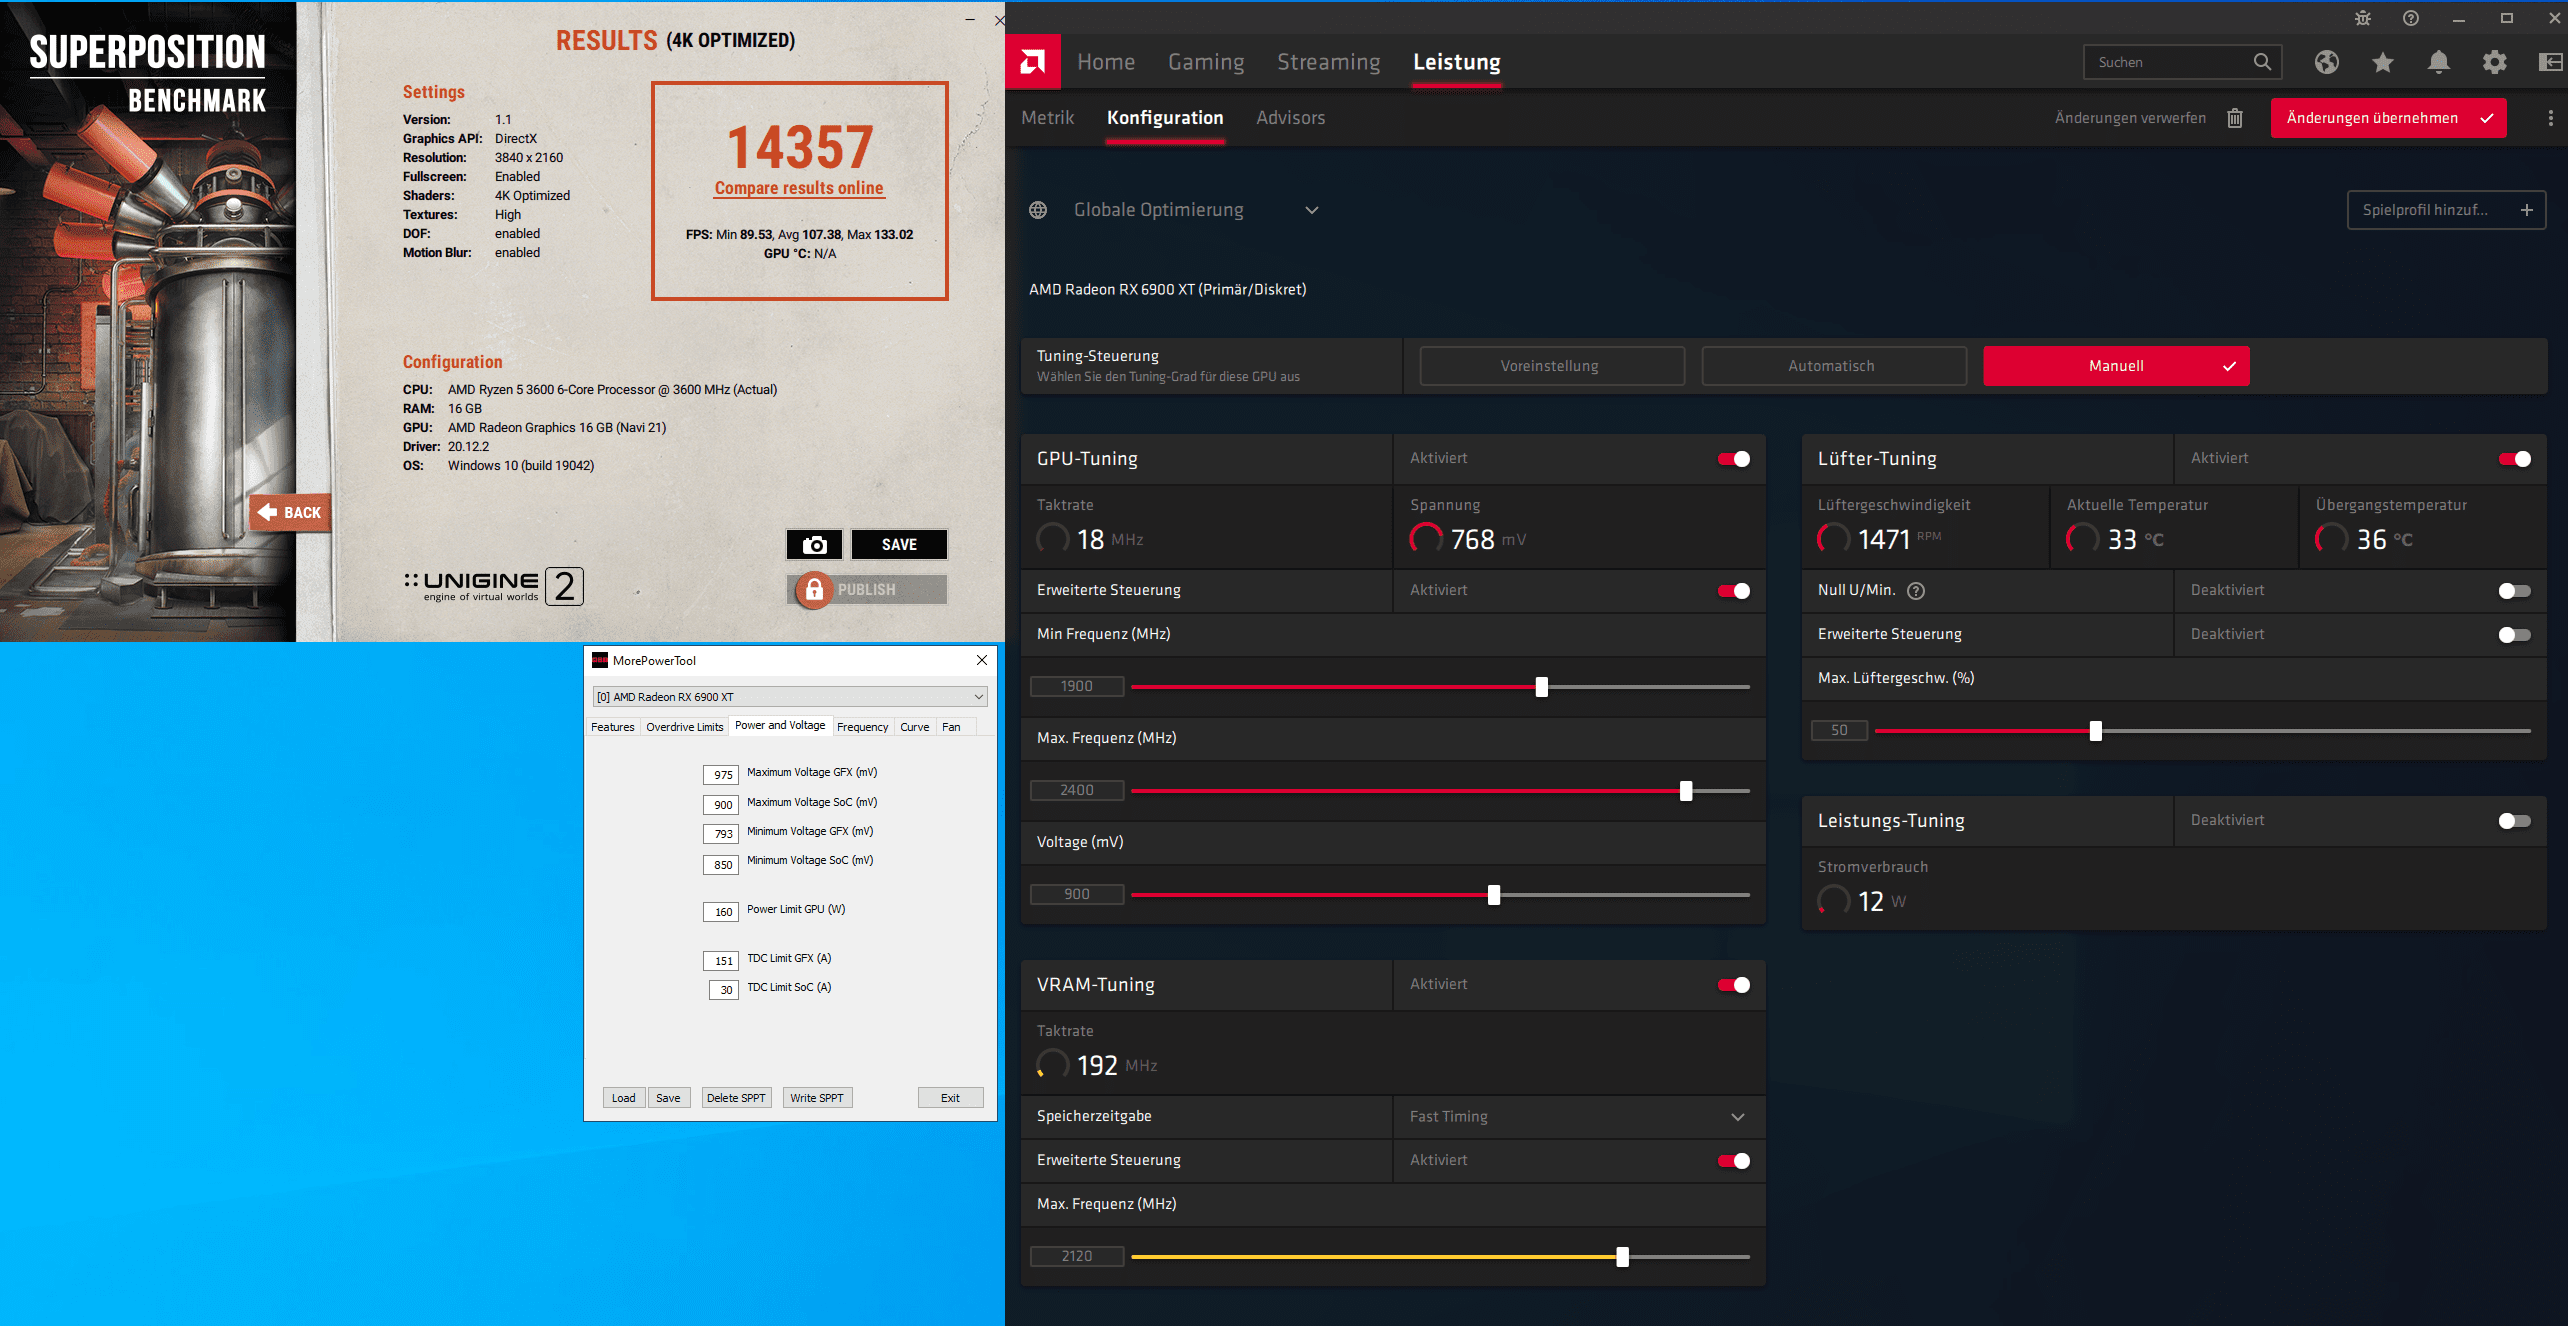Screen dimensions: 2568x1326
Task: Select the Automatisch tuning button
Action: (1834, 366)
